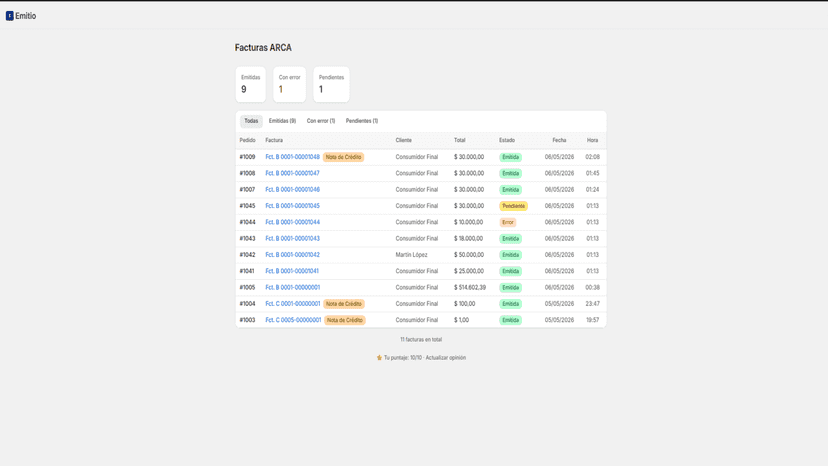Click the Total column header
The image size is (828, 466).
[460, 141]
